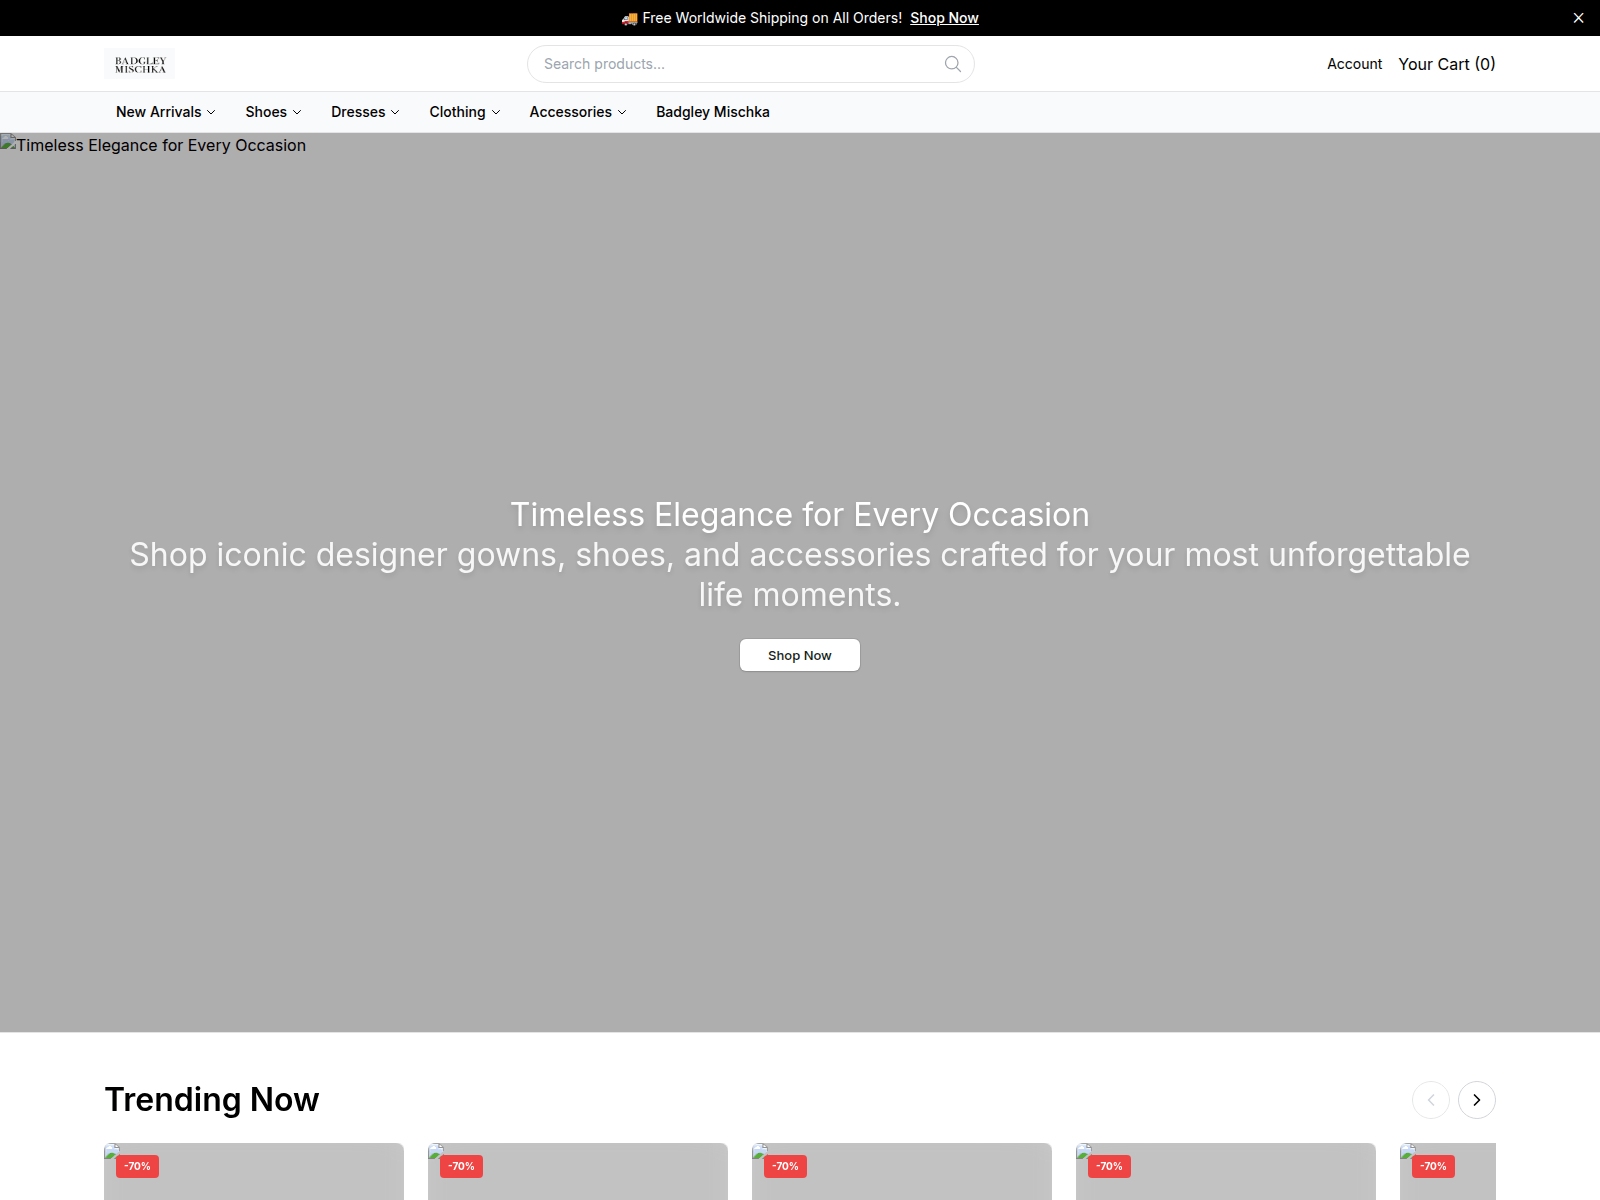Click the search magnifier icon

953,64
